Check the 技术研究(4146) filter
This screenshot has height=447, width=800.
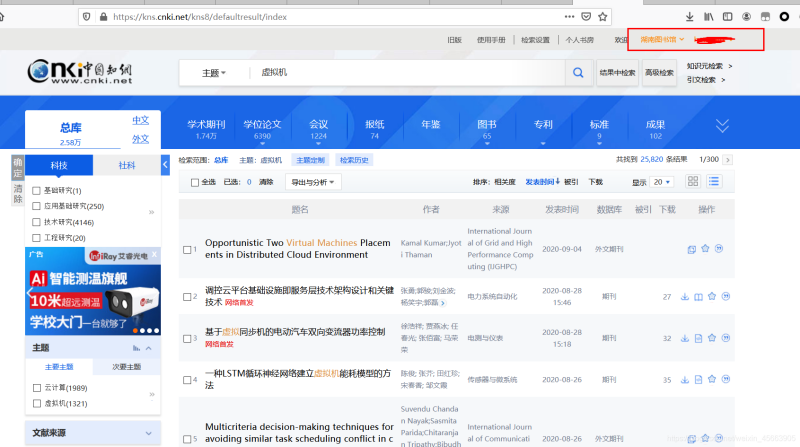pos(36,222)
